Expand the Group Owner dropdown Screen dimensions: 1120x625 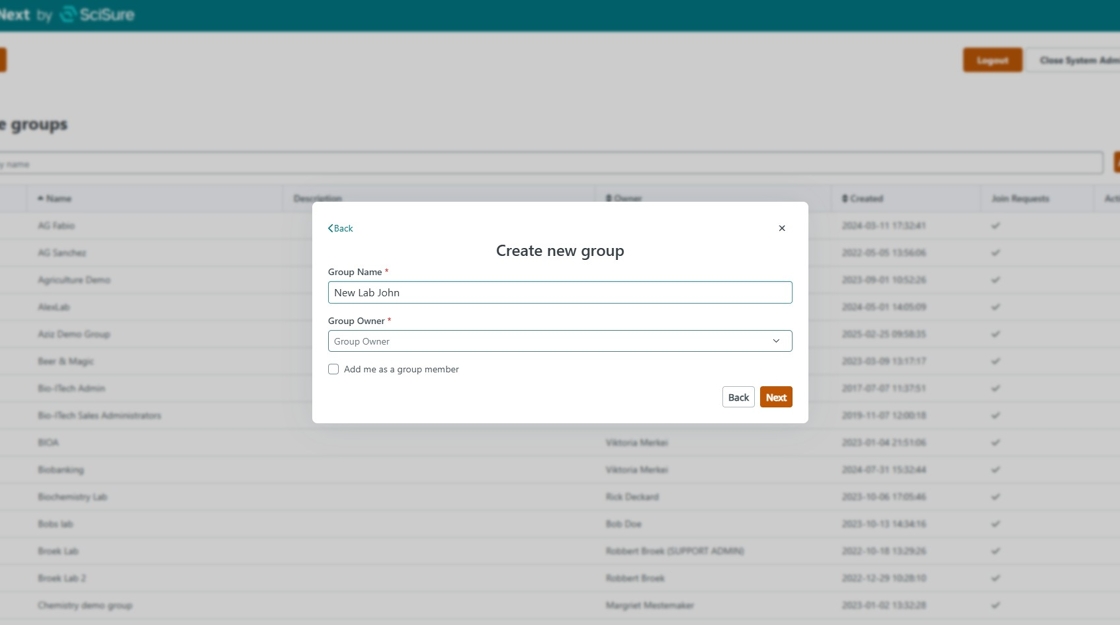tap(559, 341)
